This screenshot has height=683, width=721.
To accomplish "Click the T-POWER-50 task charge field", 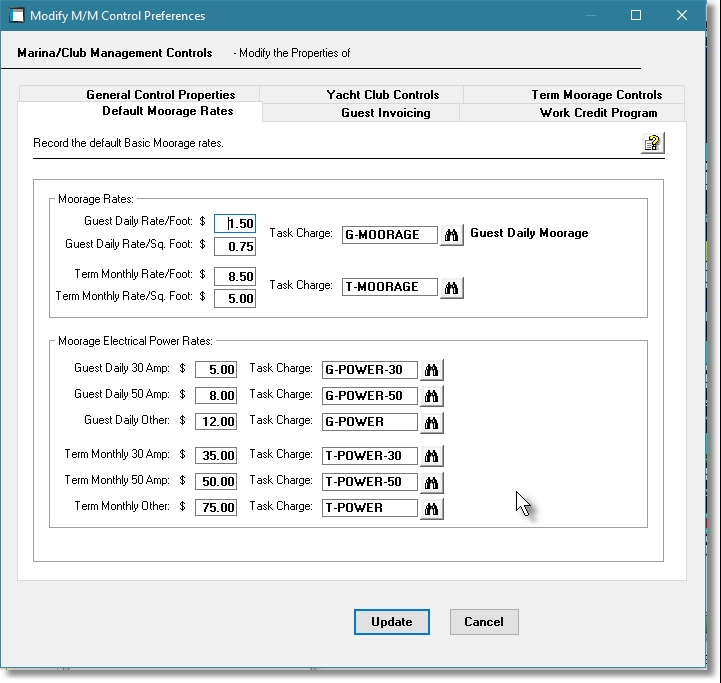I will 370,482.
